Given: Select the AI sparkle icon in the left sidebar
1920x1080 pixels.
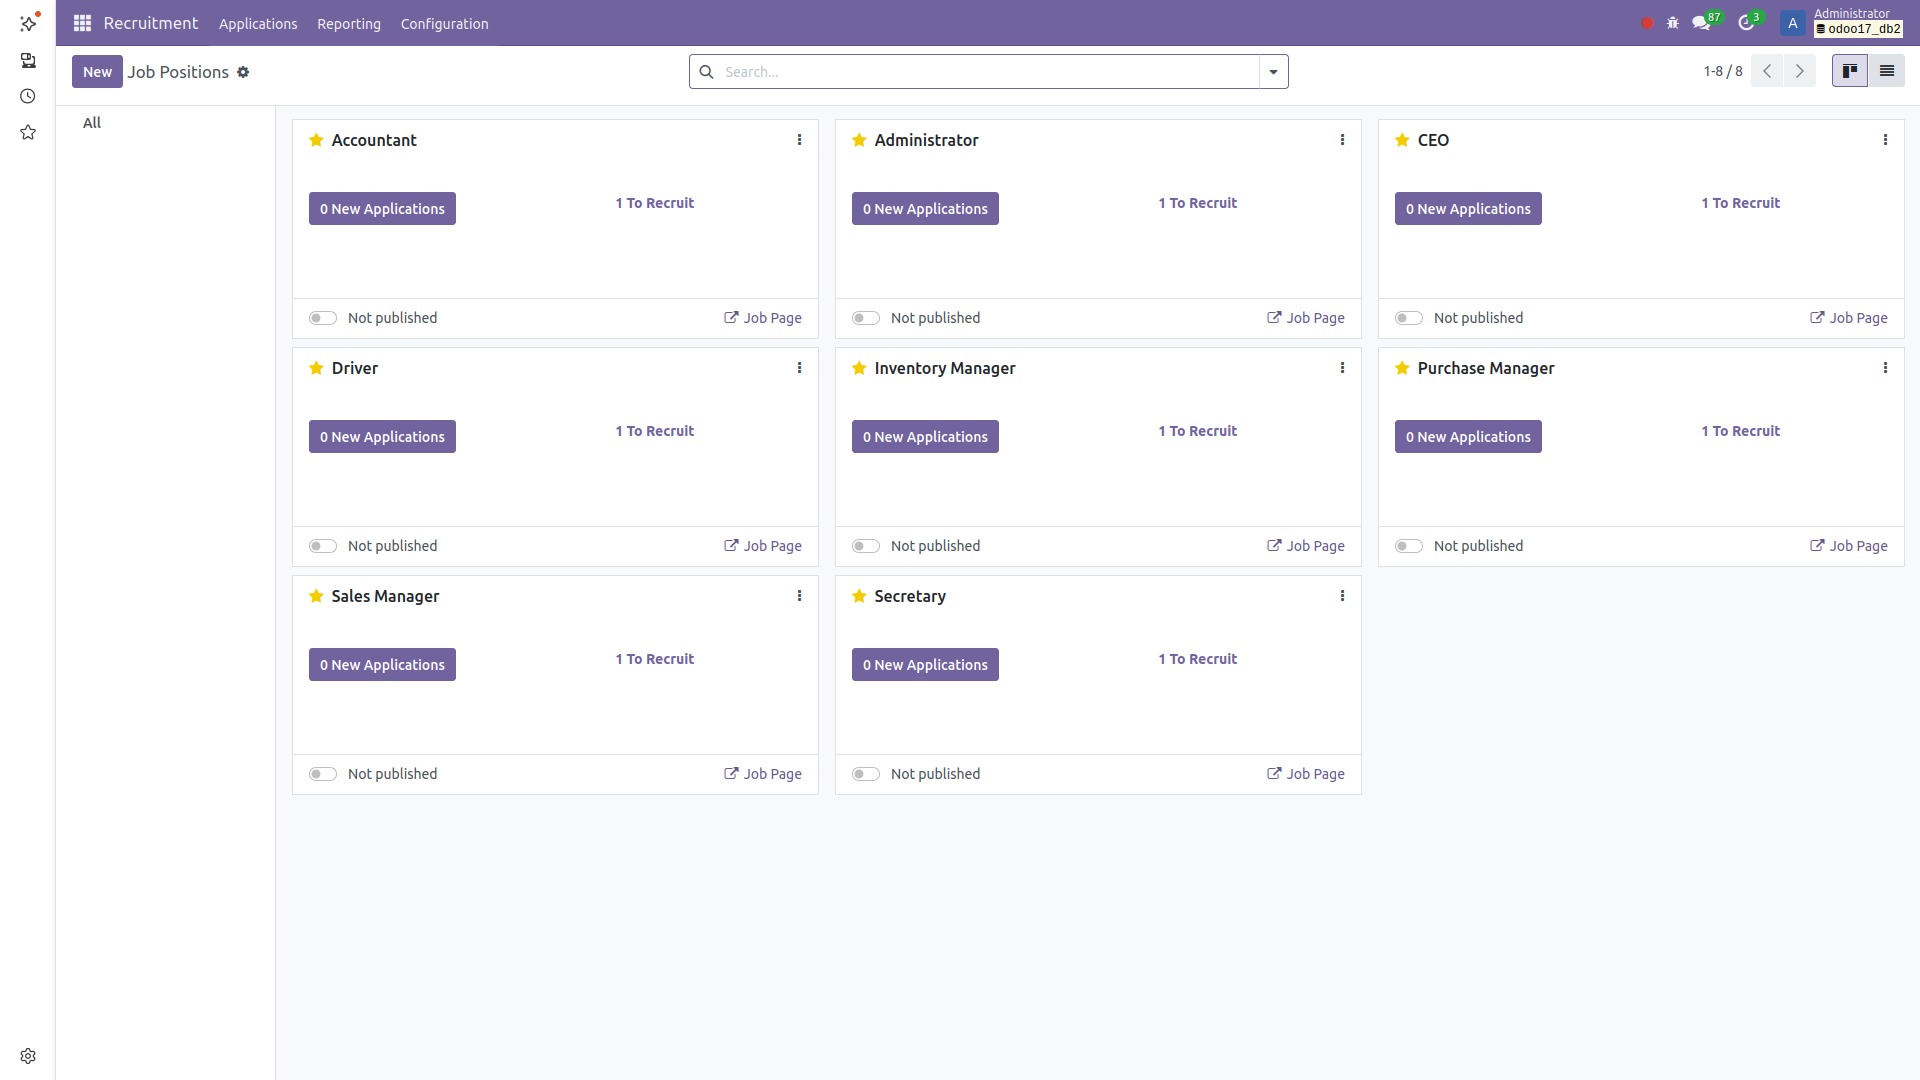Looking at the screenshot, I should tap(28, 23).
